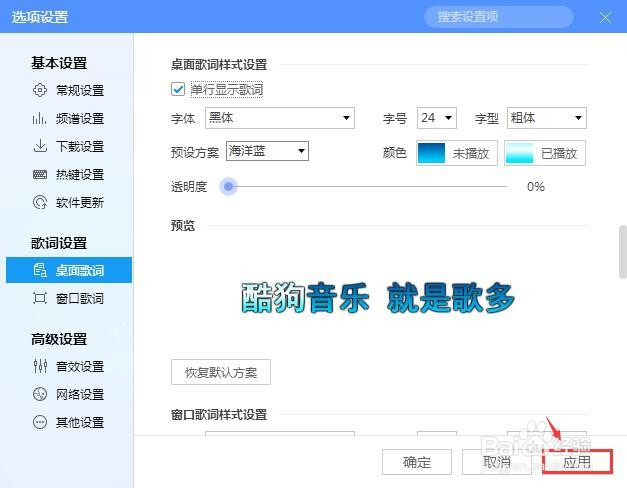Click the 窗口歌词样式设置 section heading
This screenshot has height=488, width=627.
(219, 414)
